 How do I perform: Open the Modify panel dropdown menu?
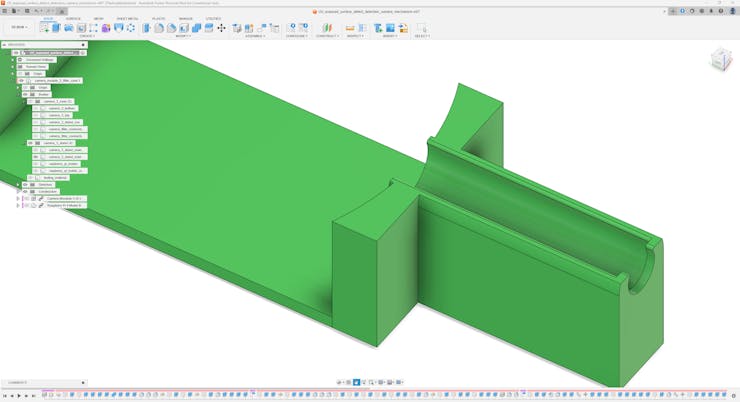tap(183, 36)
